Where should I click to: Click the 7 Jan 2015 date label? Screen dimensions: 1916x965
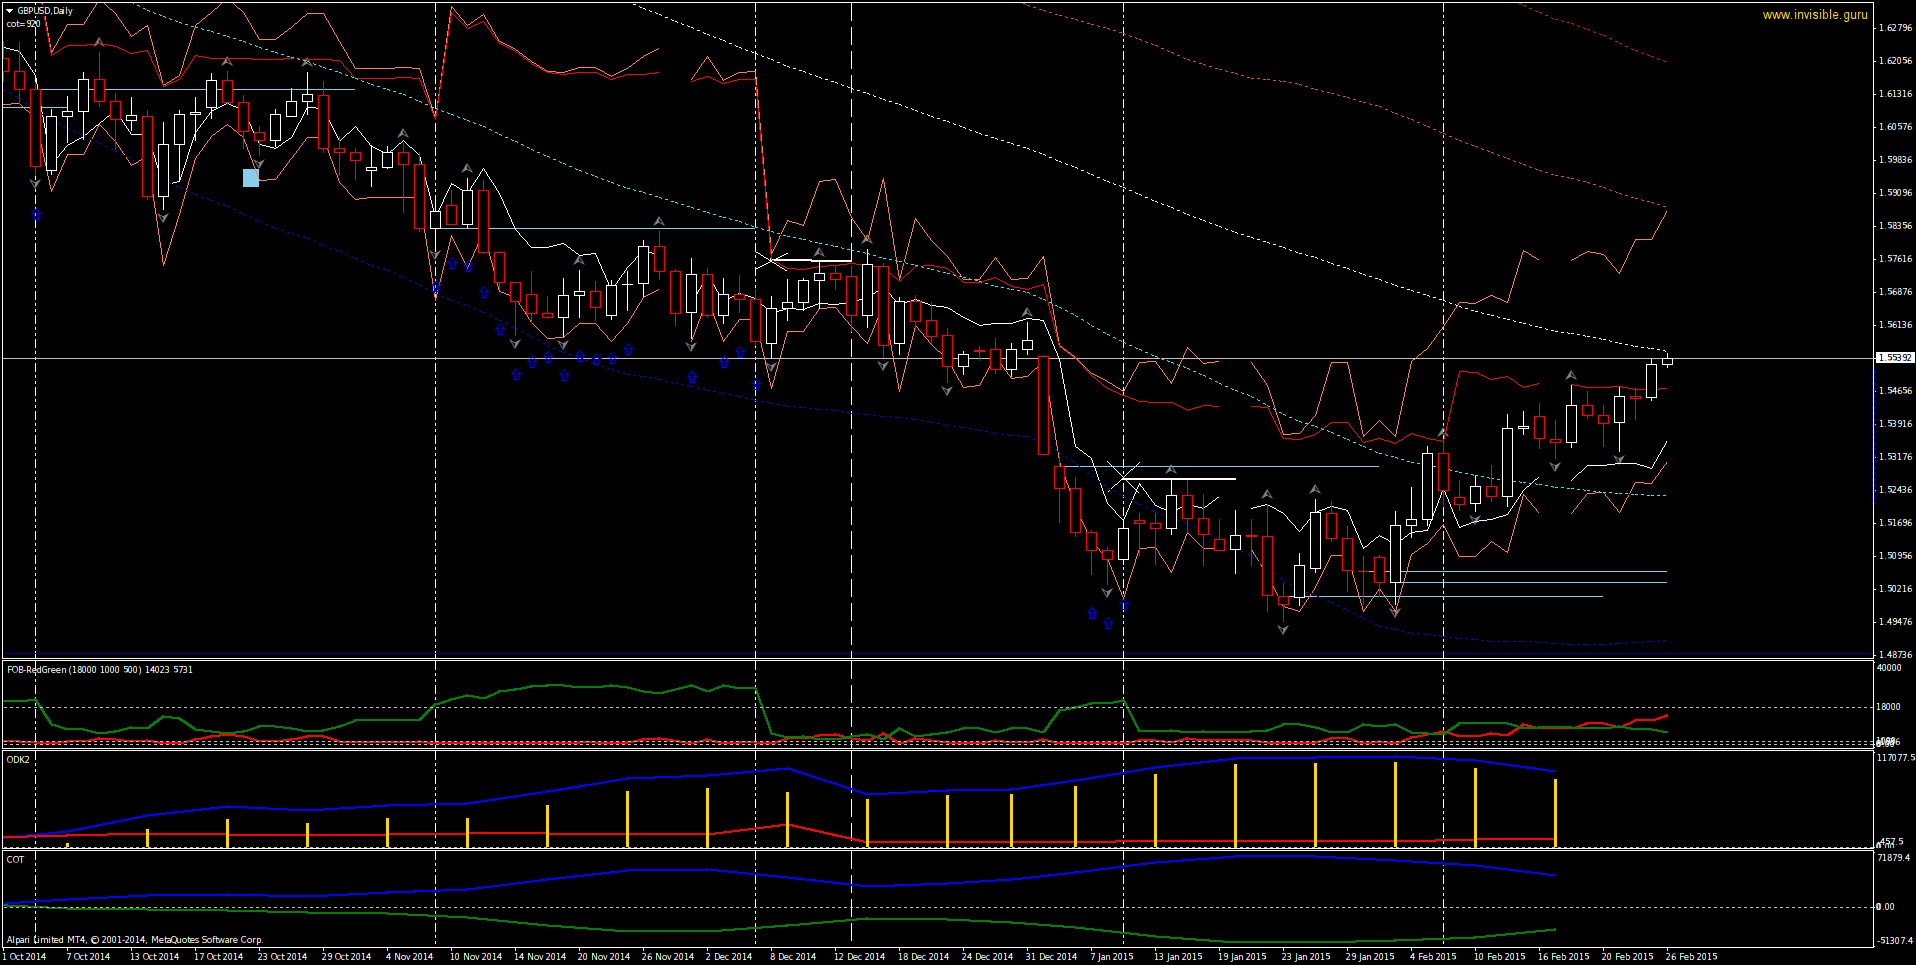[1112, 957]
